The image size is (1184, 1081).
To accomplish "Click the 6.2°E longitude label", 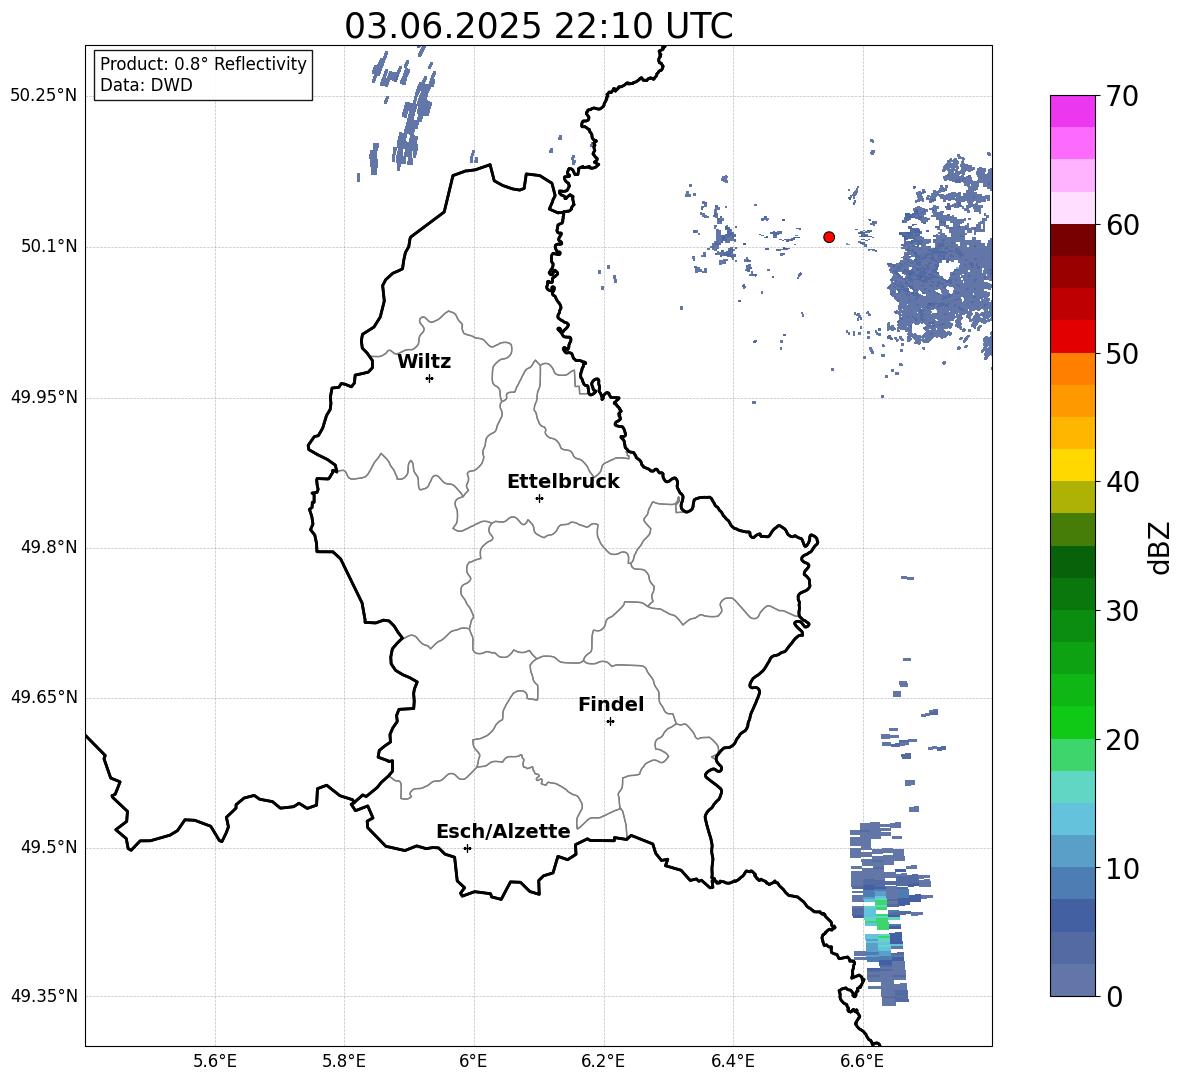I will click(603, 1061).
